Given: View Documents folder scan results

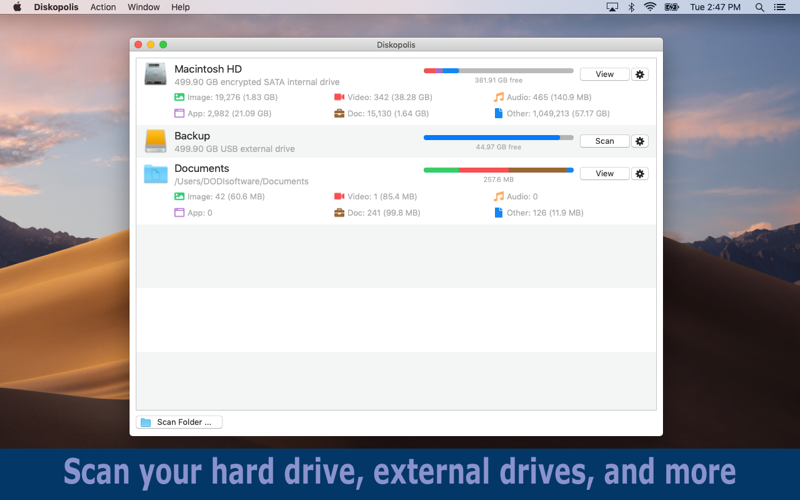Looking at the screenshot, I should (605, 174).
